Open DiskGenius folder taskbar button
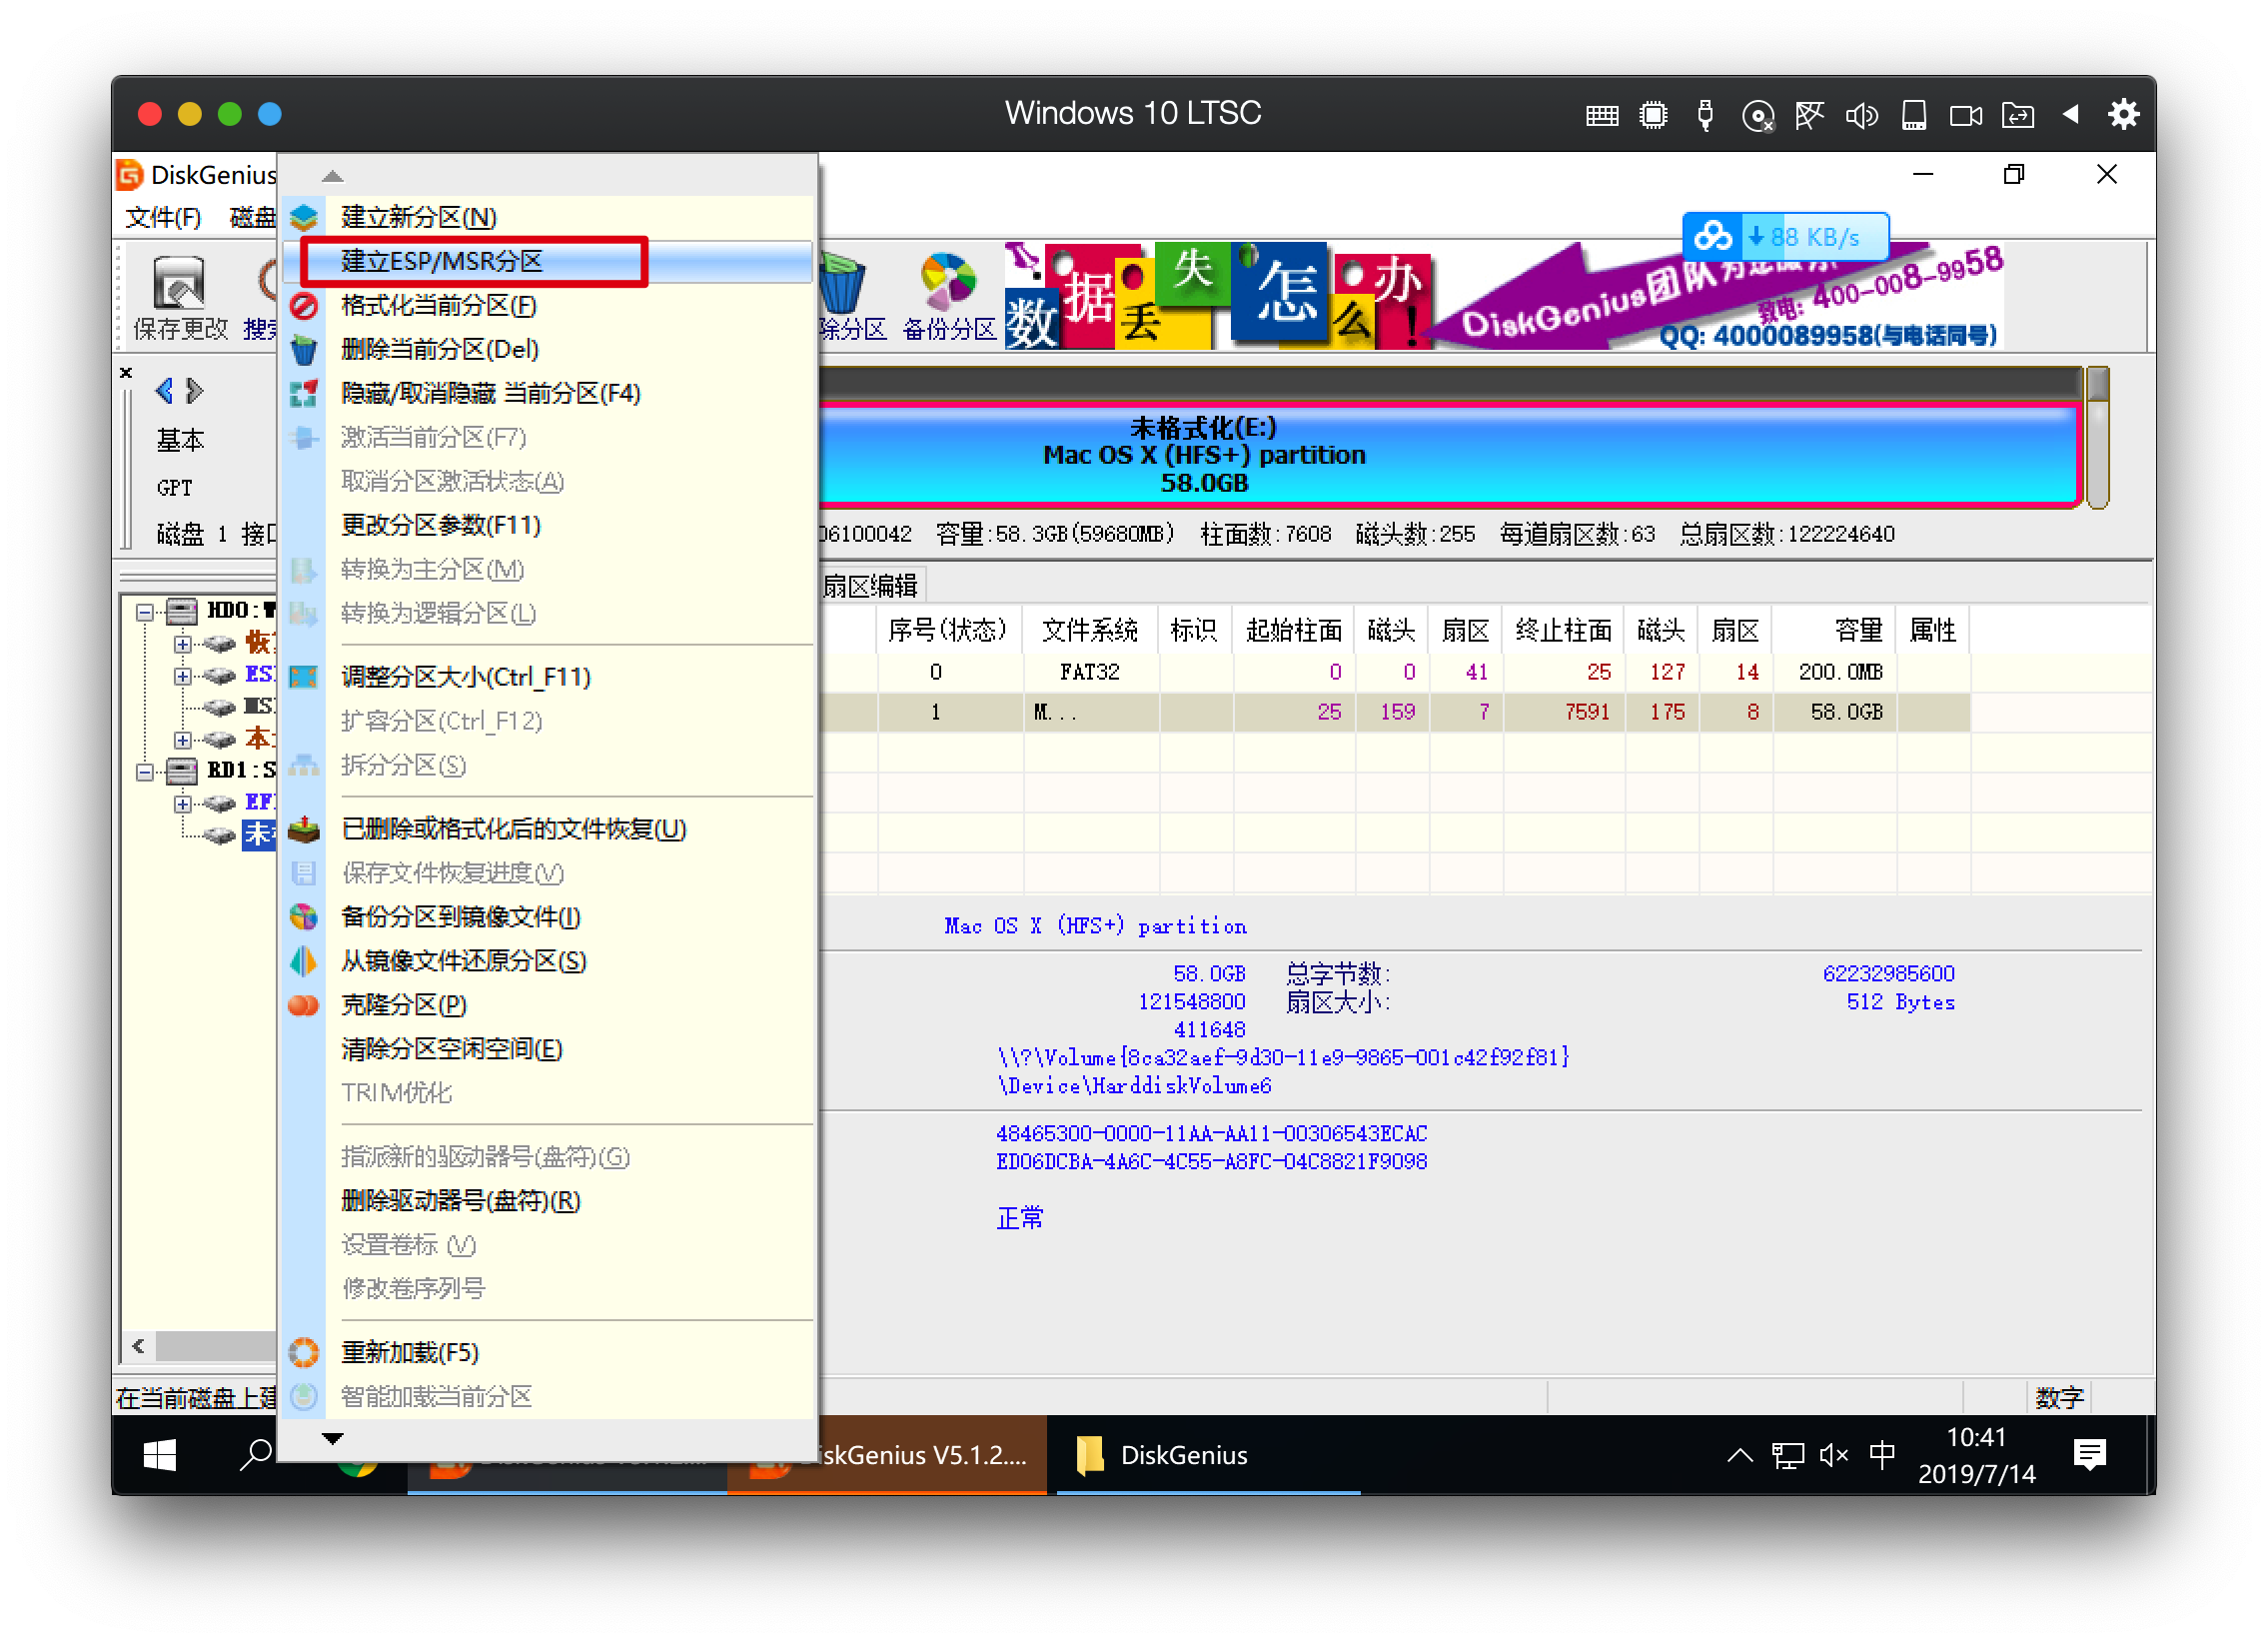The width and height of the screenshot is (2268, 1643). (1208, 1456)
